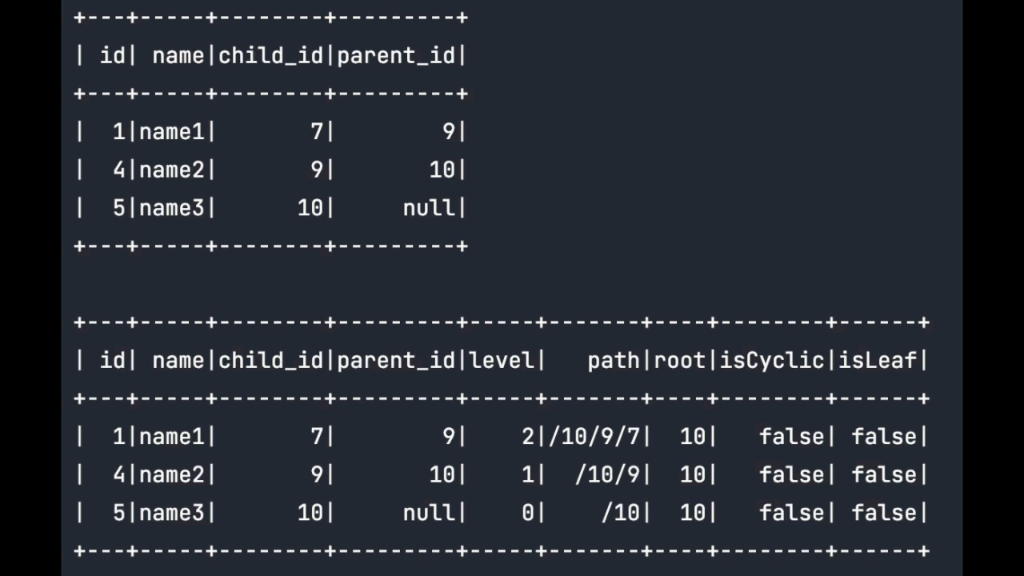Select the isCyclic value in name2 row
The width and height of the screenshot is (1024, 576).
791,474
